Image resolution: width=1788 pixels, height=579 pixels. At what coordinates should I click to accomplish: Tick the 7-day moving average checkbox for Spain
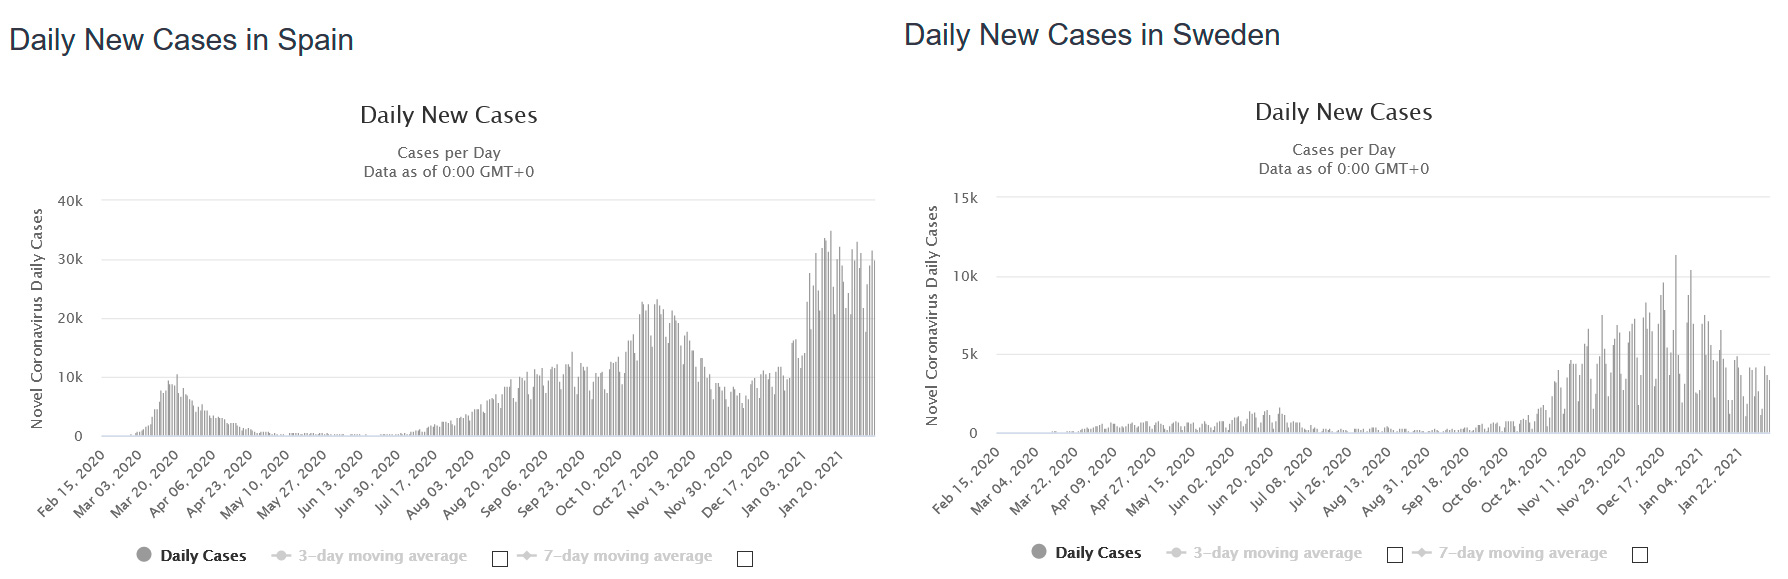(x=745, y=559)
